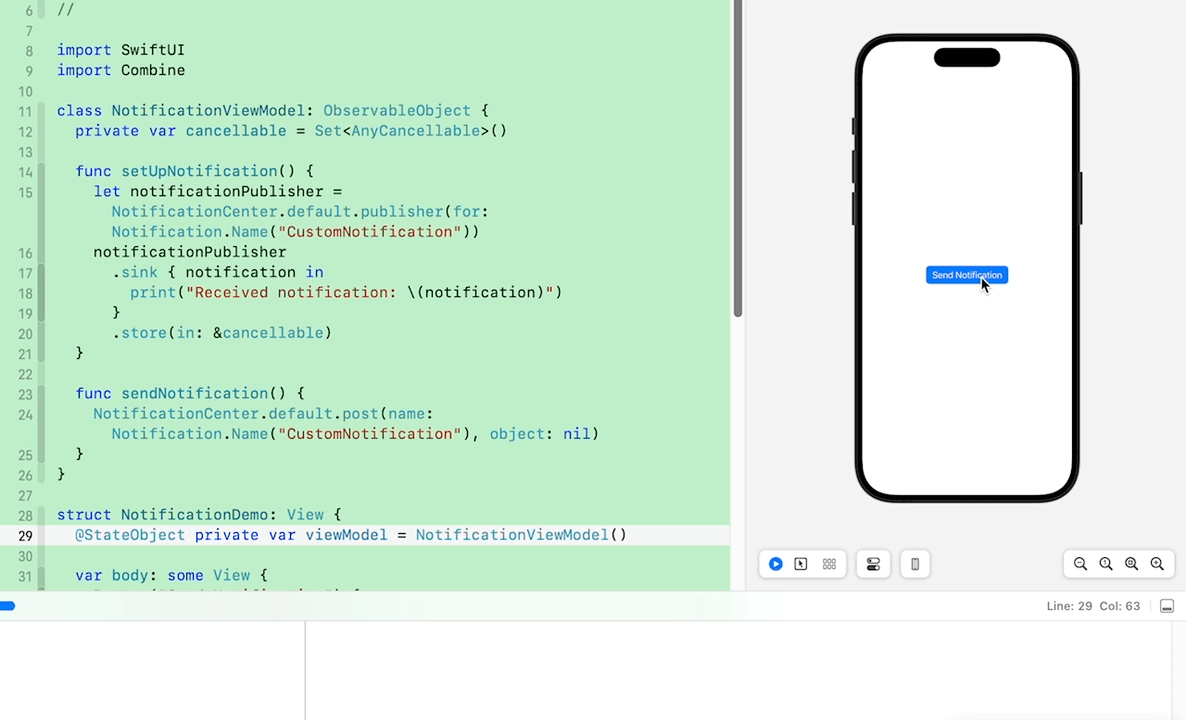Set the preview canvas zoom to 100%
Viewport: 1186px width, 720px height.
[x=1106, y=564]
